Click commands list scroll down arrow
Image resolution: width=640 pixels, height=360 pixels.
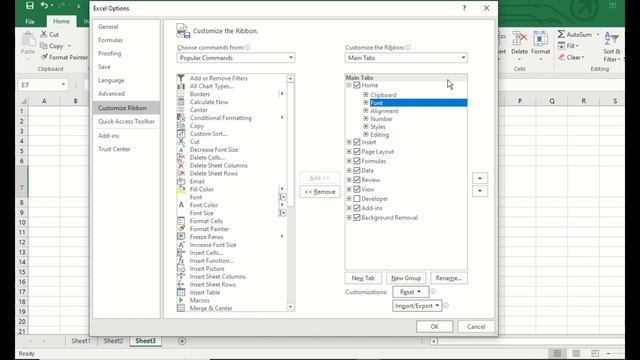pos(291,307)
